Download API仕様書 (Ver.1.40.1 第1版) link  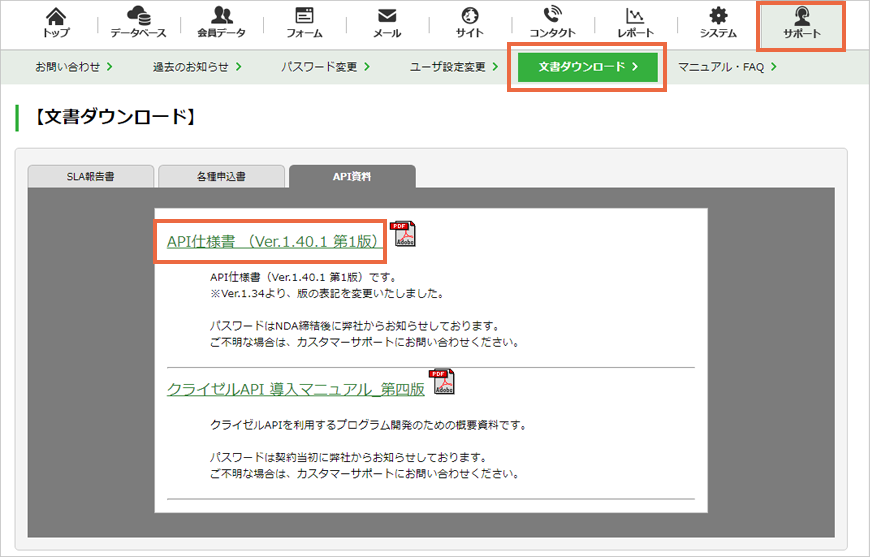click(275, 242)
